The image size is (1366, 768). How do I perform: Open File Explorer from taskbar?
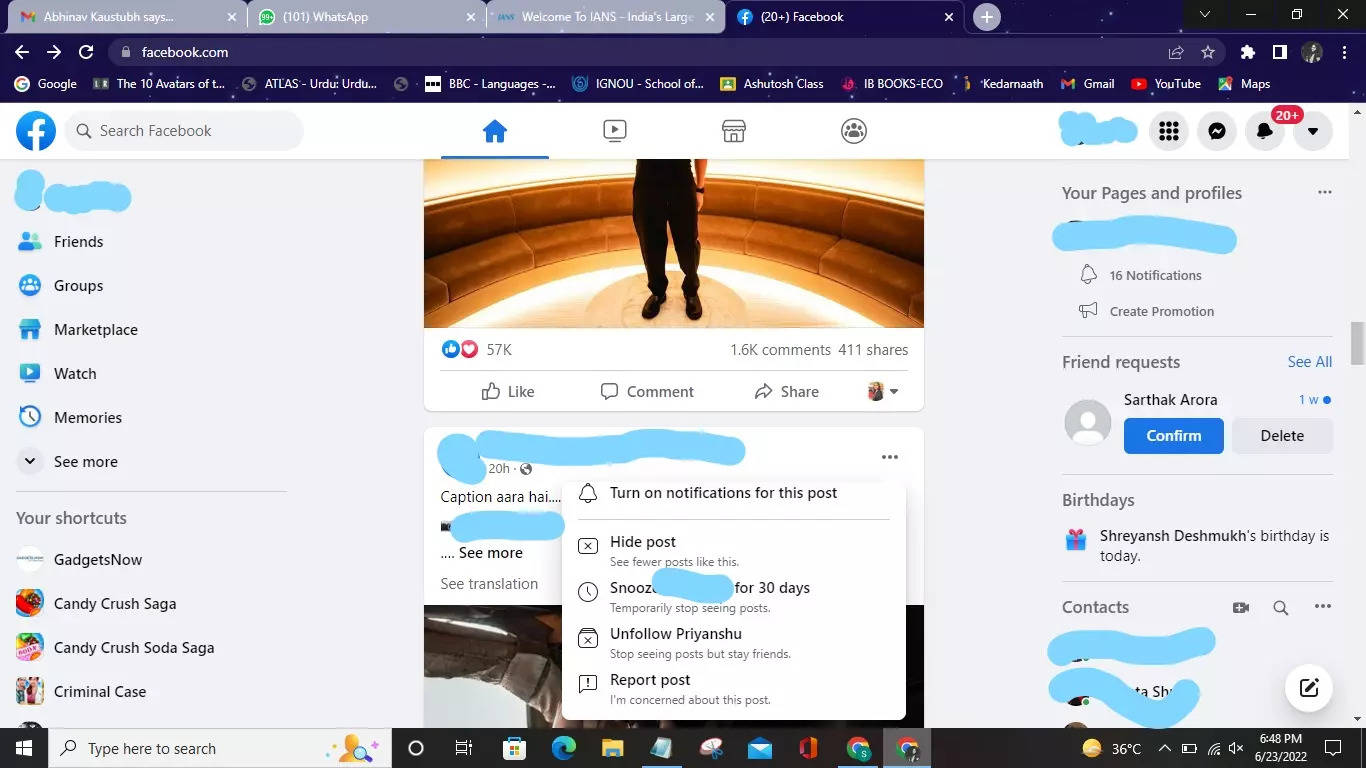coord(612,748)
